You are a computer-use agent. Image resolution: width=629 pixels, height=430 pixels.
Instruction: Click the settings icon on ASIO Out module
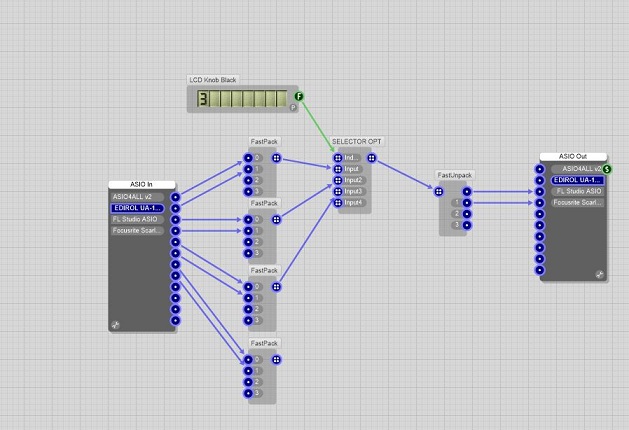[x=599, y=274]
